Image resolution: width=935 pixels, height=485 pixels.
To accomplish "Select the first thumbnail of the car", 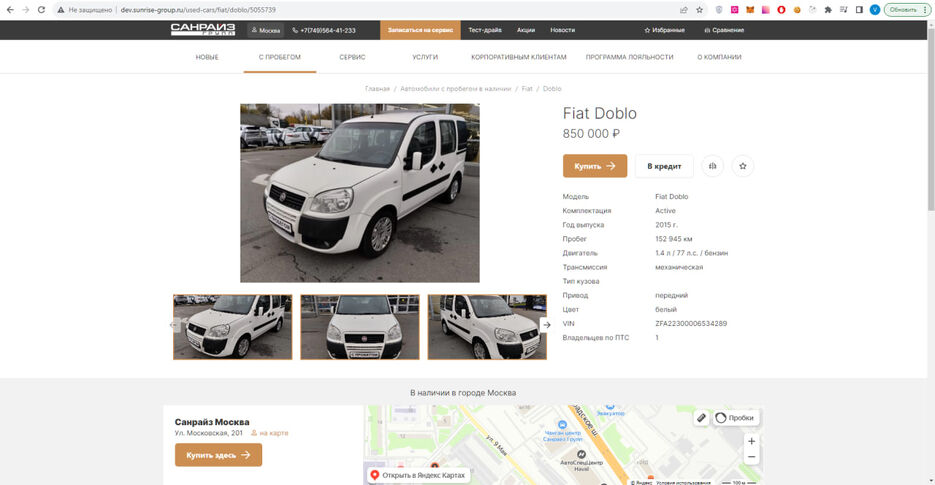I will [233, 327].
